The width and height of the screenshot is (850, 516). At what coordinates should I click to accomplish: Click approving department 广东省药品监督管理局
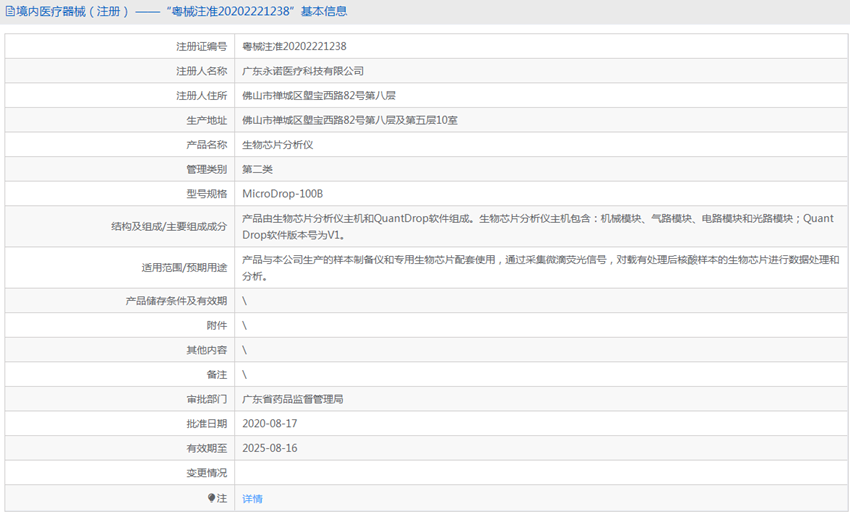tap(292, 399)
